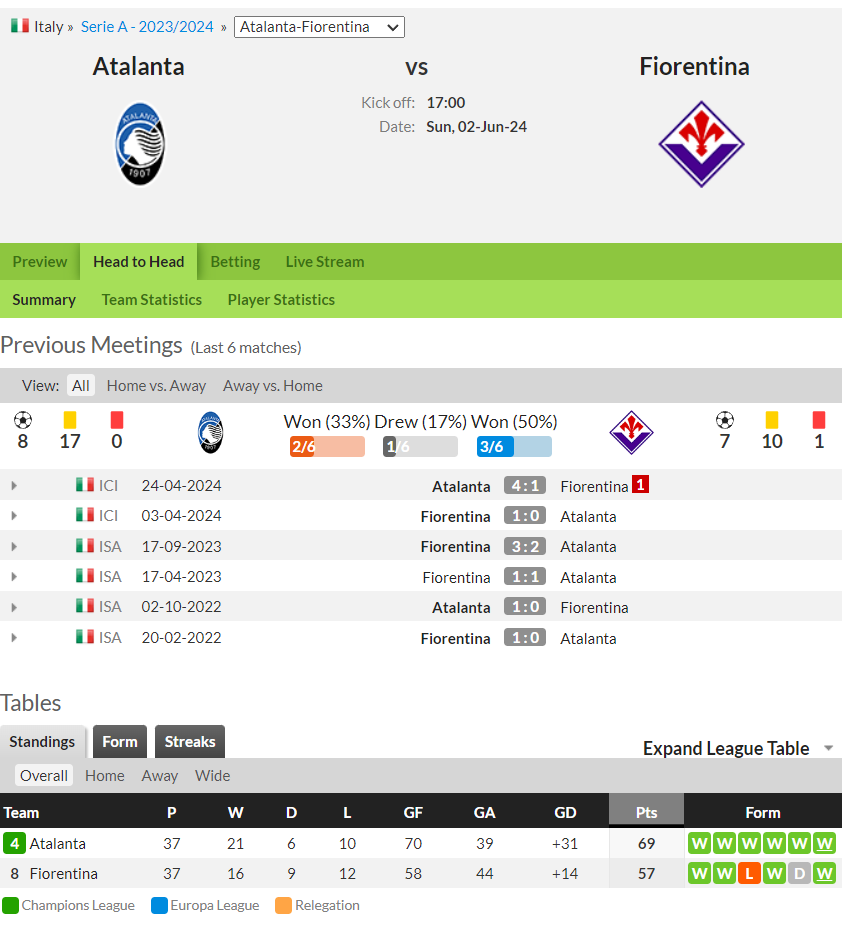Click the small Atalanta crest in Previous Meetings
The image size is (846, 928).
[210, 433]
